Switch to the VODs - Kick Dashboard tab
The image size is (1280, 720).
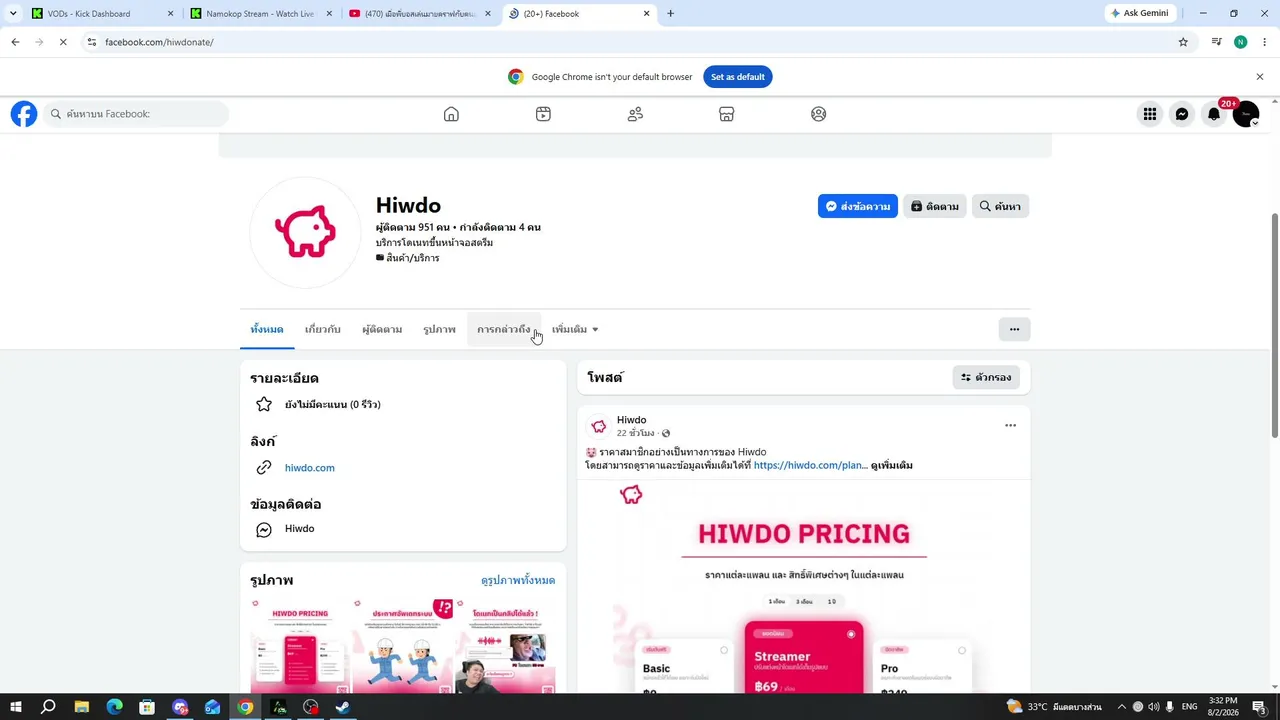(x=103, y=14)
